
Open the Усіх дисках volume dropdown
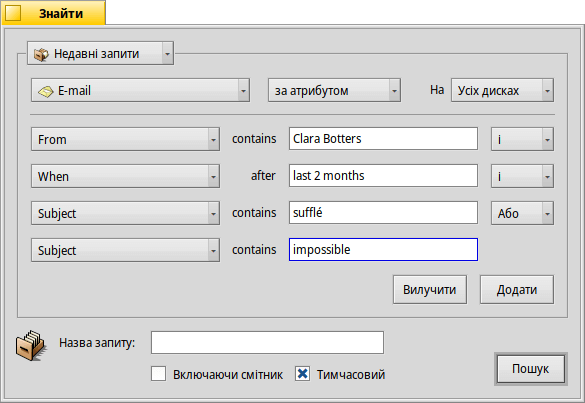[x=502, y=90]
